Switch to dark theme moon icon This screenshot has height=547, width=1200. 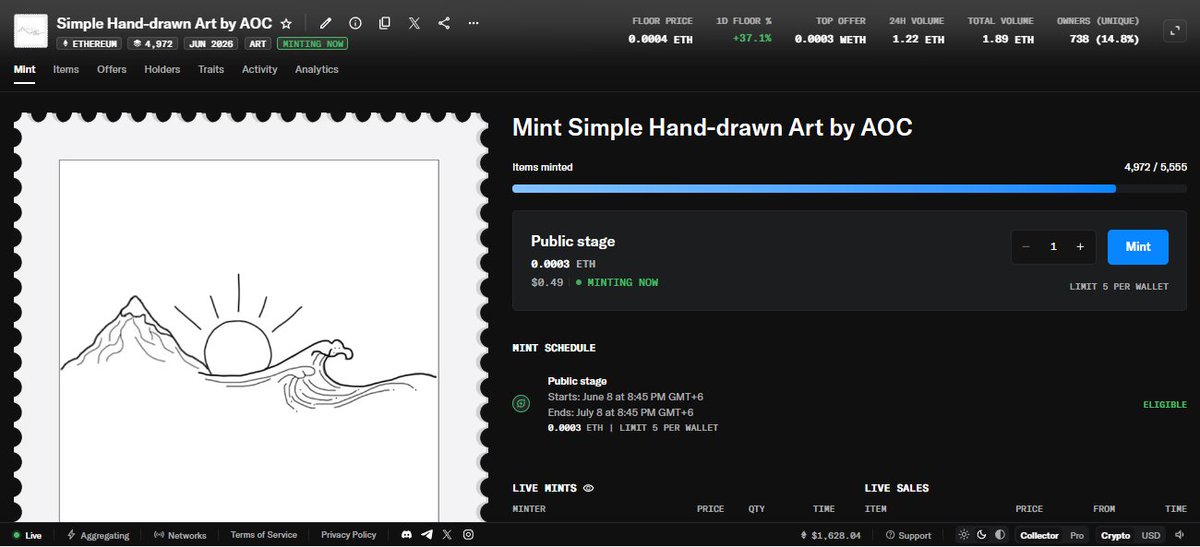tap(981, 535)
